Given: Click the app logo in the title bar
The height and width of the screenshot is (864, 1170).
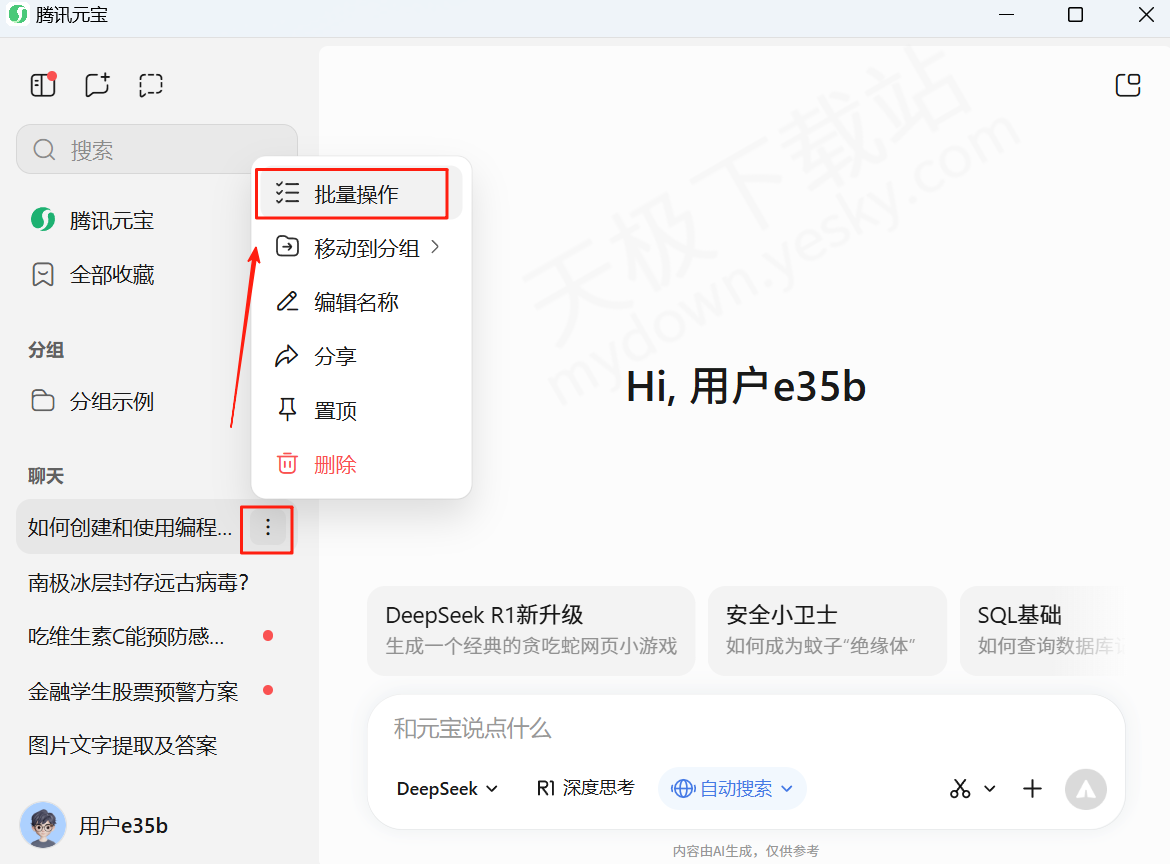Looking at the screenshot, I should point(17,15).
